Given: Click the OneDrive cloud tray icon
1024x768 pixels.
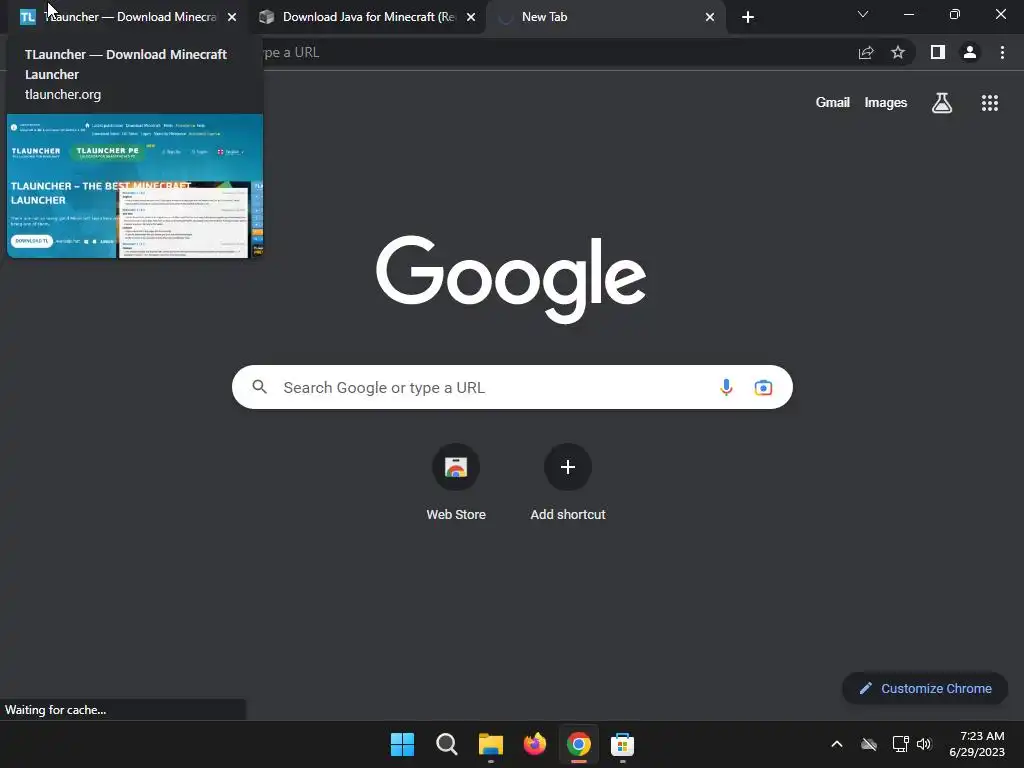Looking at the screenshot, I should tap(869, 744).
